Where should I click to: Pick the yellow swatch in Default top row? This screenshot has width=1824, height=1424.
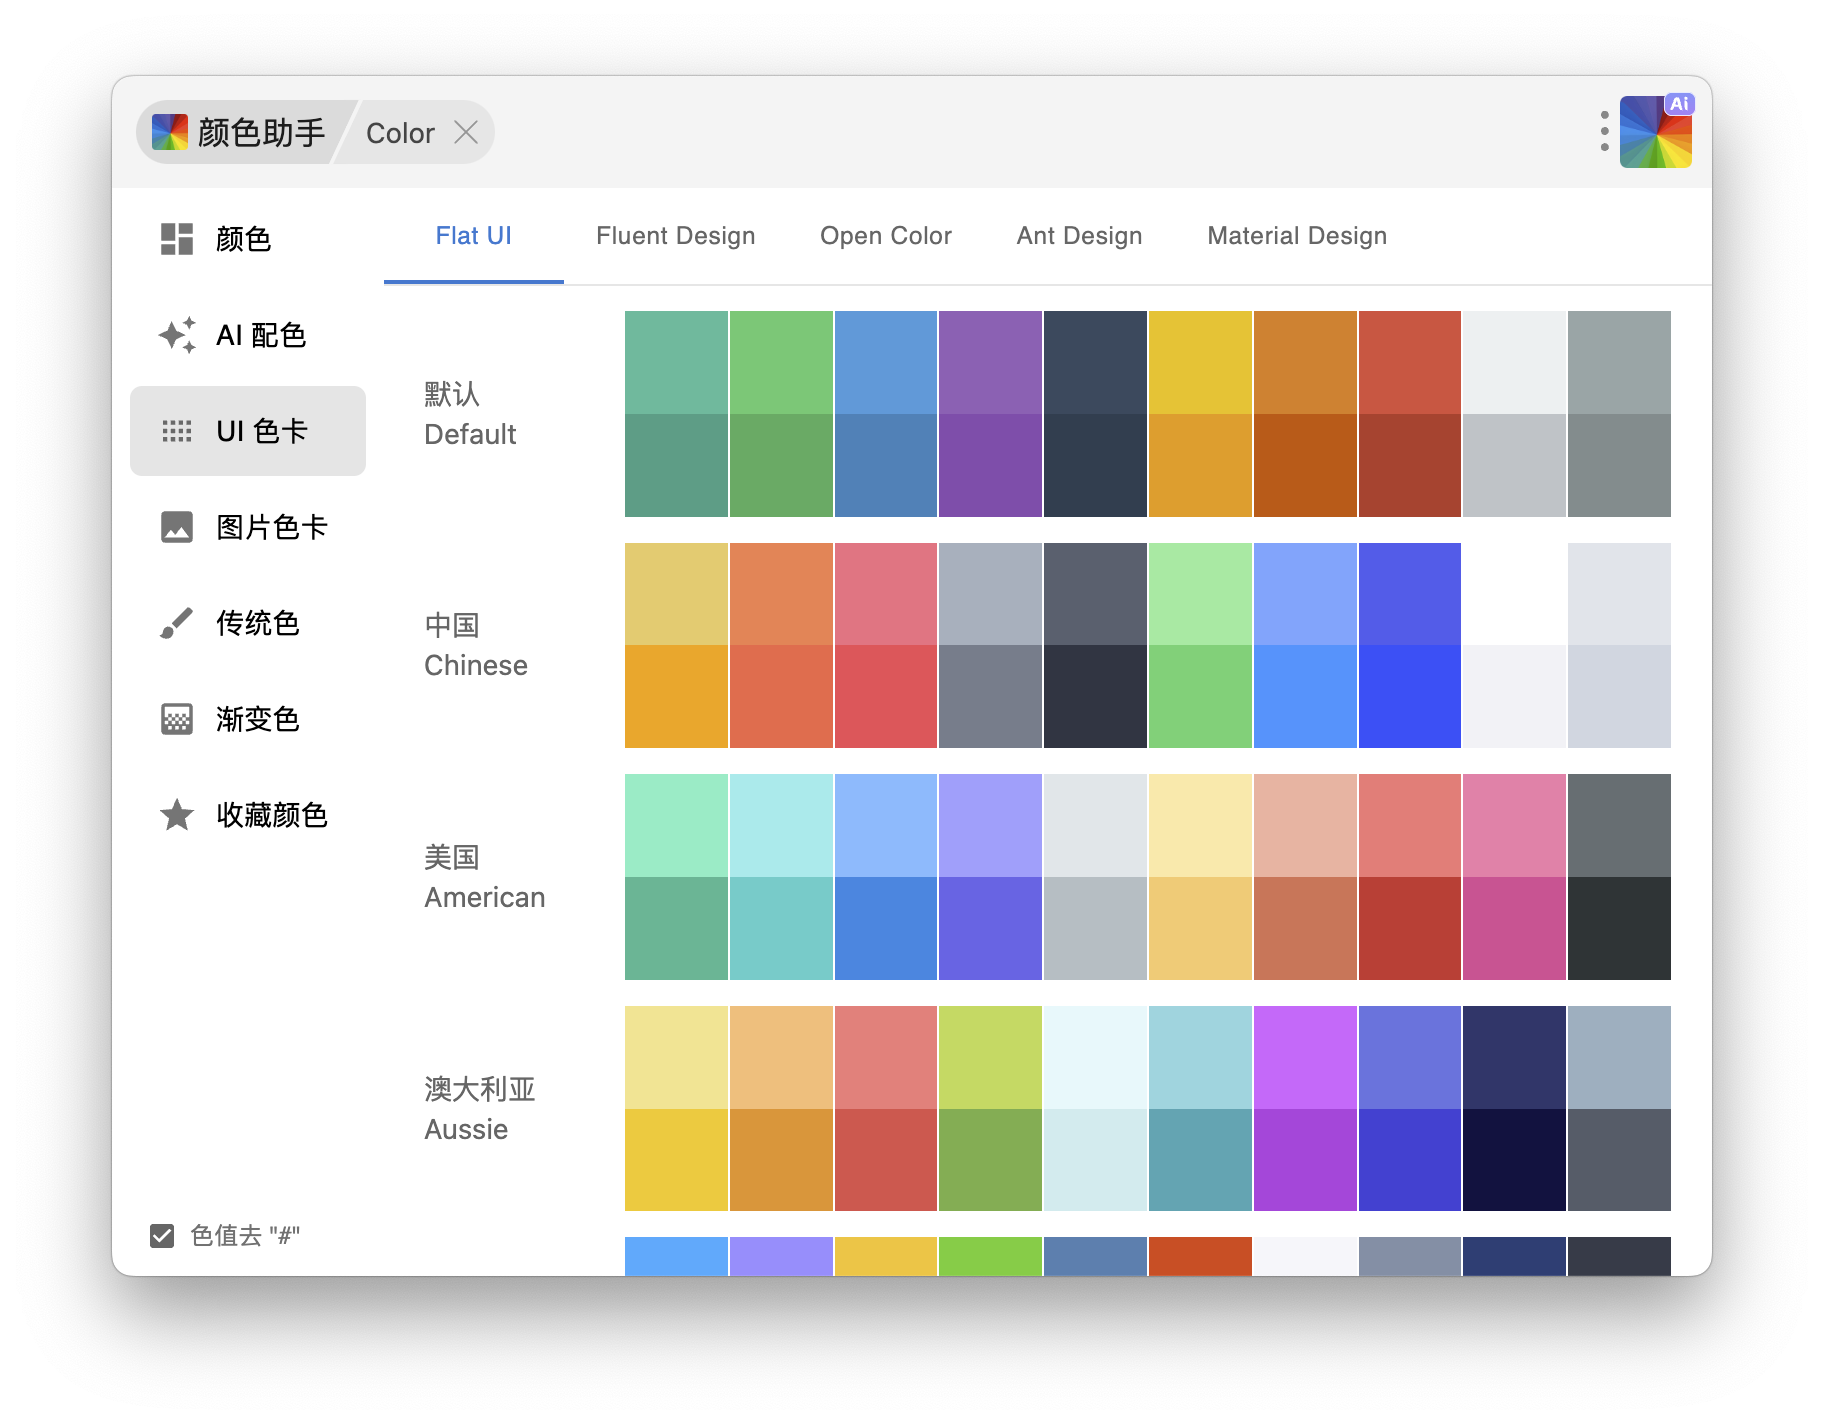tap(1200, 362)
